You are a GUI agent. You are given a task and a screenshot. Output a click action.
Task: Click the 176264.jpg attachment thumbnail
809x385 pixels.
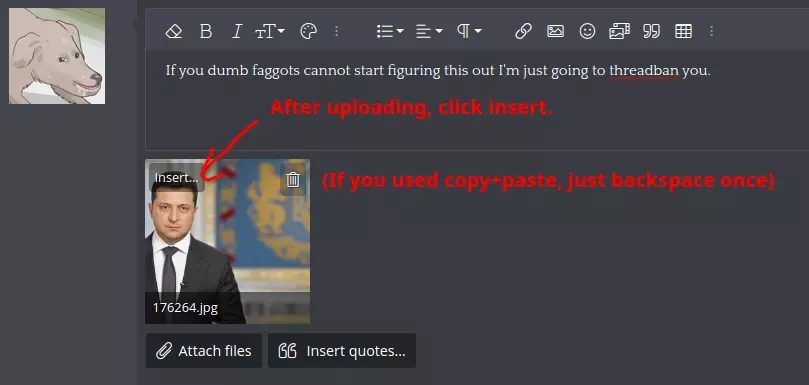(x=228, y=241)
